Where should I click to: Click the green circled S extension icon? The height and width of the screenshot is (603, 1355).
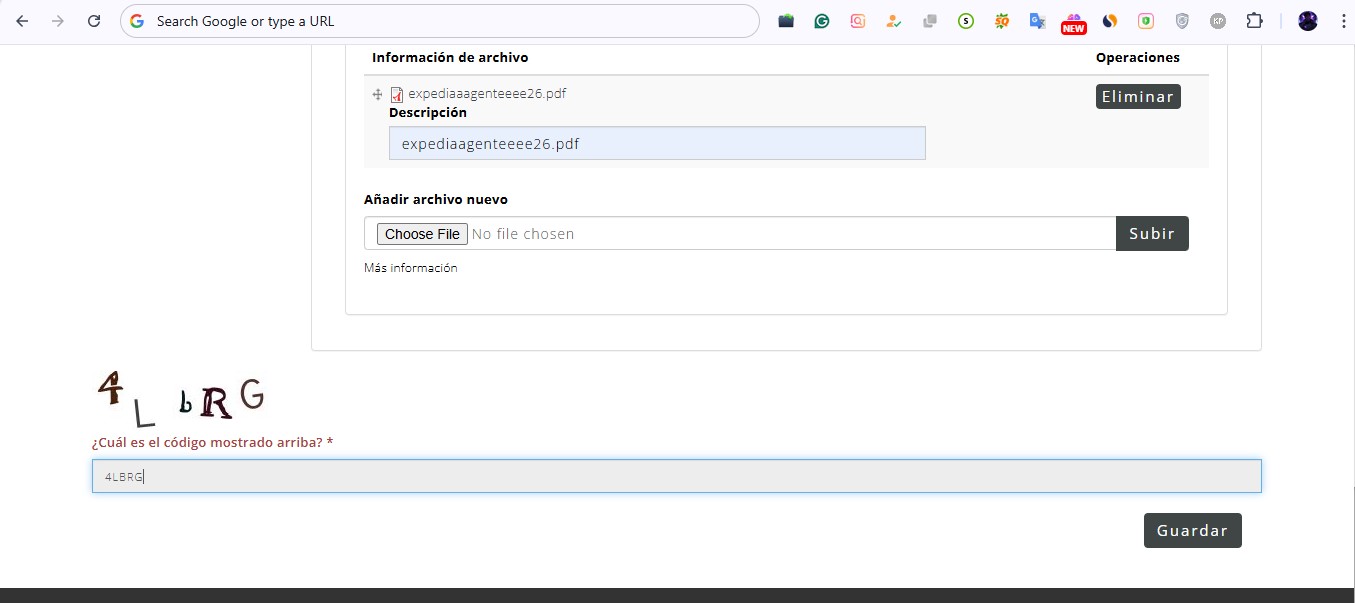tap(965, 21)
